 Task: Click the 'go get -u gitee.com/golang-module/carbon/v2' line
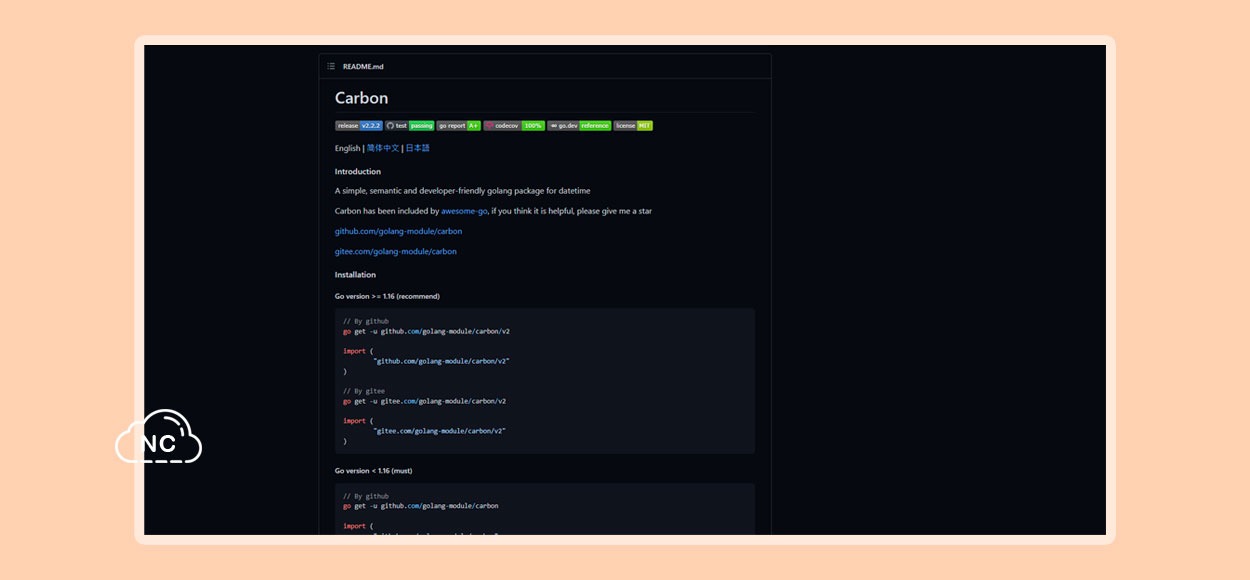[x=424, y=401]
